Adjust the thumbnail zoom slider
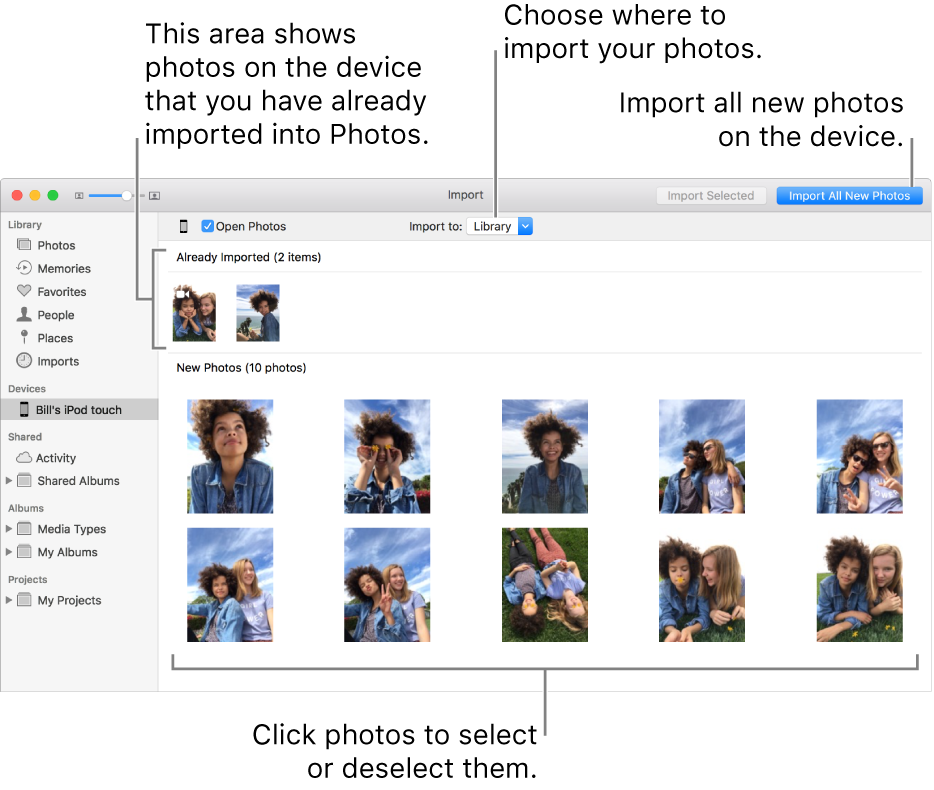934x790 pixels. pyautogui.click(x=126, y=196)
